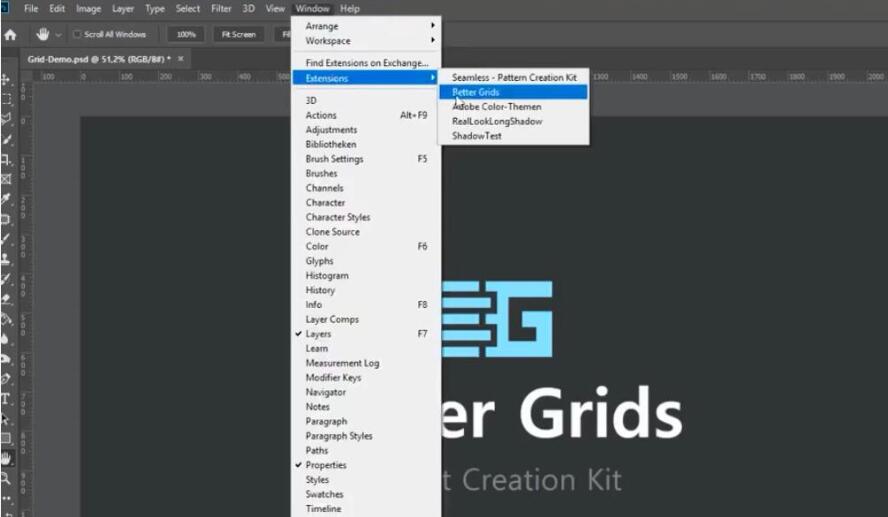Screen dimensions: 888x517
Task: Open the 3D menu in menu bar
Action: pos(248,8)
